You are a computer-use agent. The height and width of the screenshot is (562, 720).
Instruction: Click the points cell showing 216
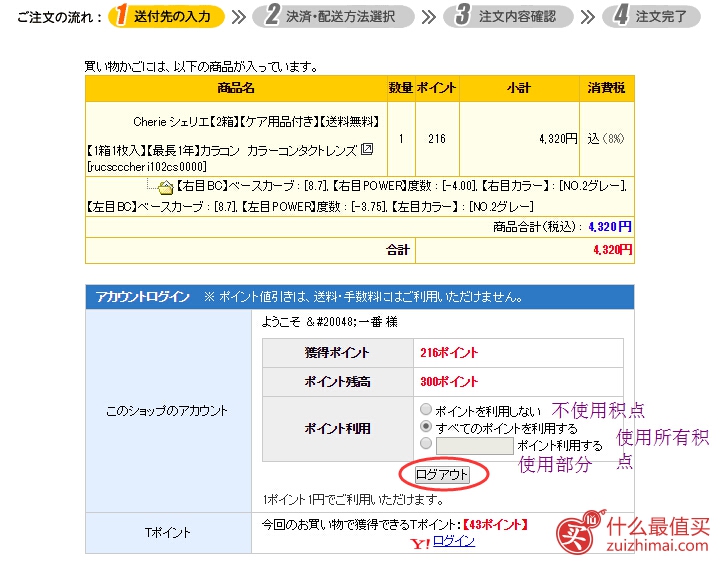pyautogui.click(x=437, y=139)
